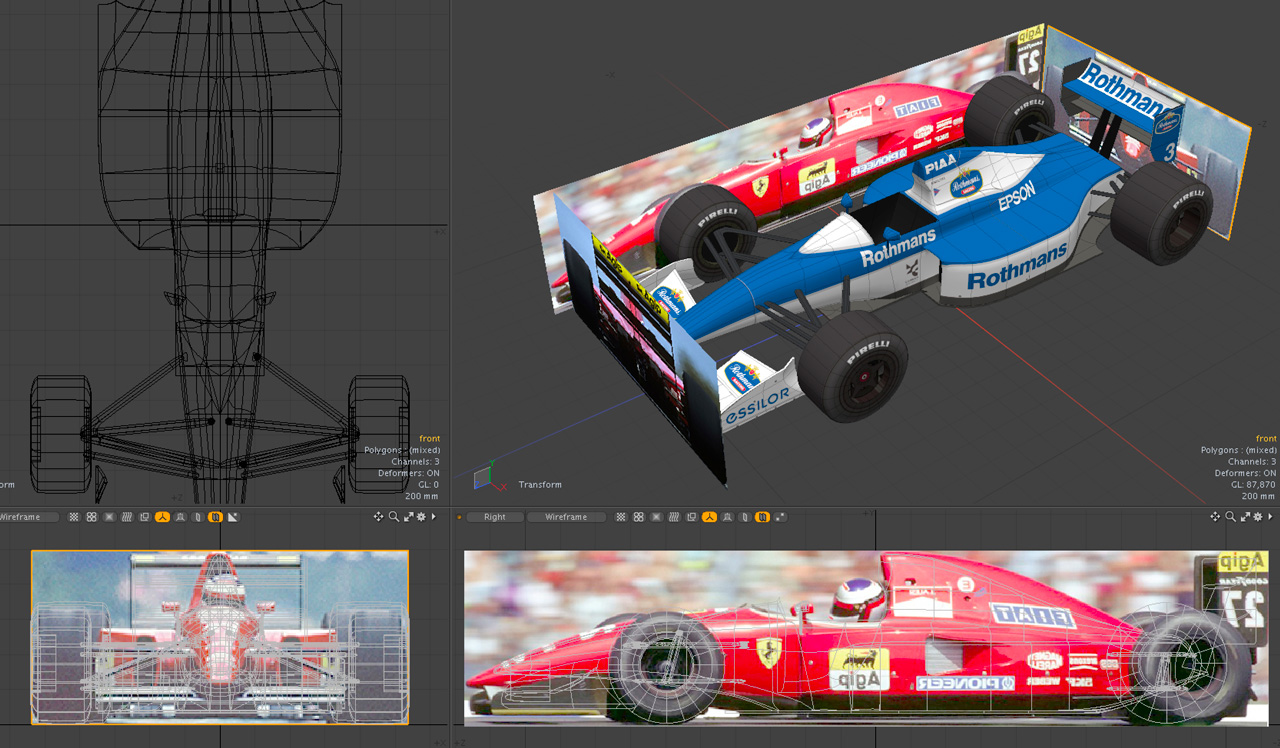Open Wireframe shading dropdown in Right viewport
The image size is (1280, 748).
click(x=566, y=517)
